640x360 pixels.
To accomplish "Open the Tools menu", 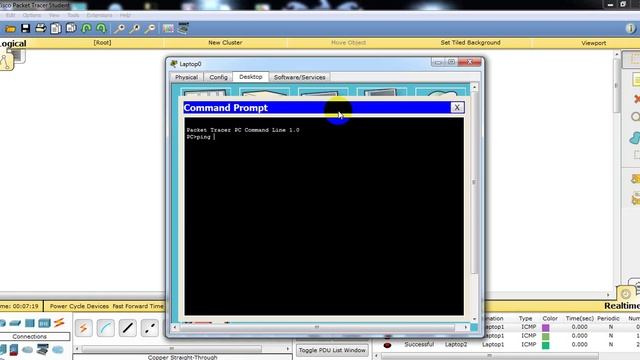I will pyautogui.click(x=73, y=15).
